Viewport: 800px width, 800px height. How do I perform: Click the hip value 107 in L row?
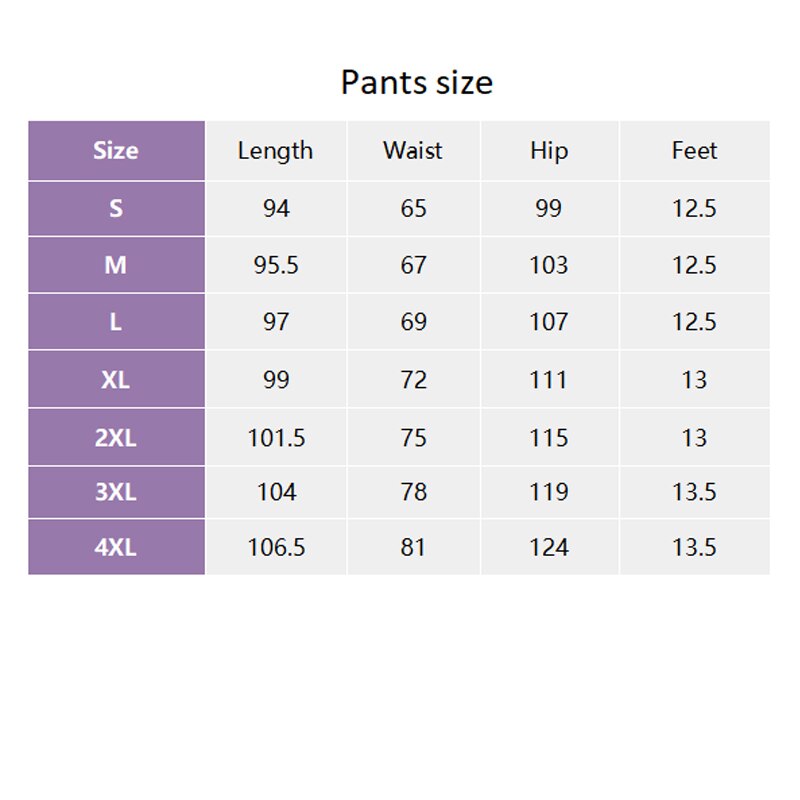[x=549, y=322]
